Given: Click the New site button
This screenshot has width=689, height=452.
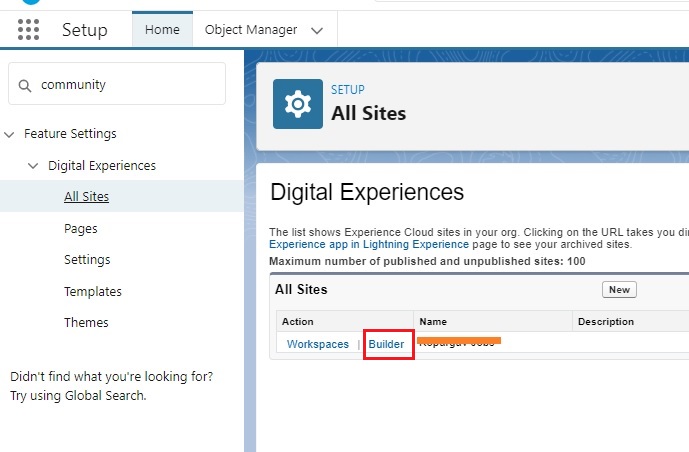Looking at the screenshot, I should coord(619,290).
